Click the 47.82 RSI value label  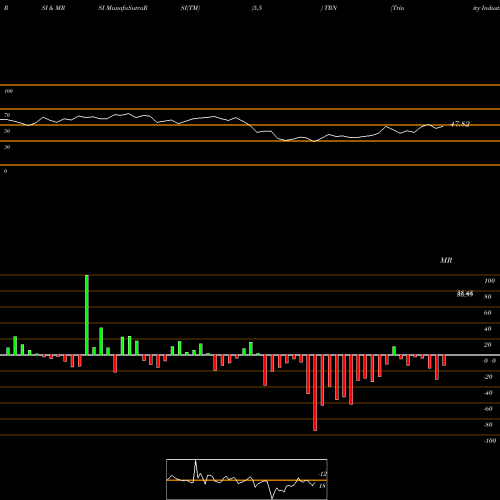click(460, 124)
